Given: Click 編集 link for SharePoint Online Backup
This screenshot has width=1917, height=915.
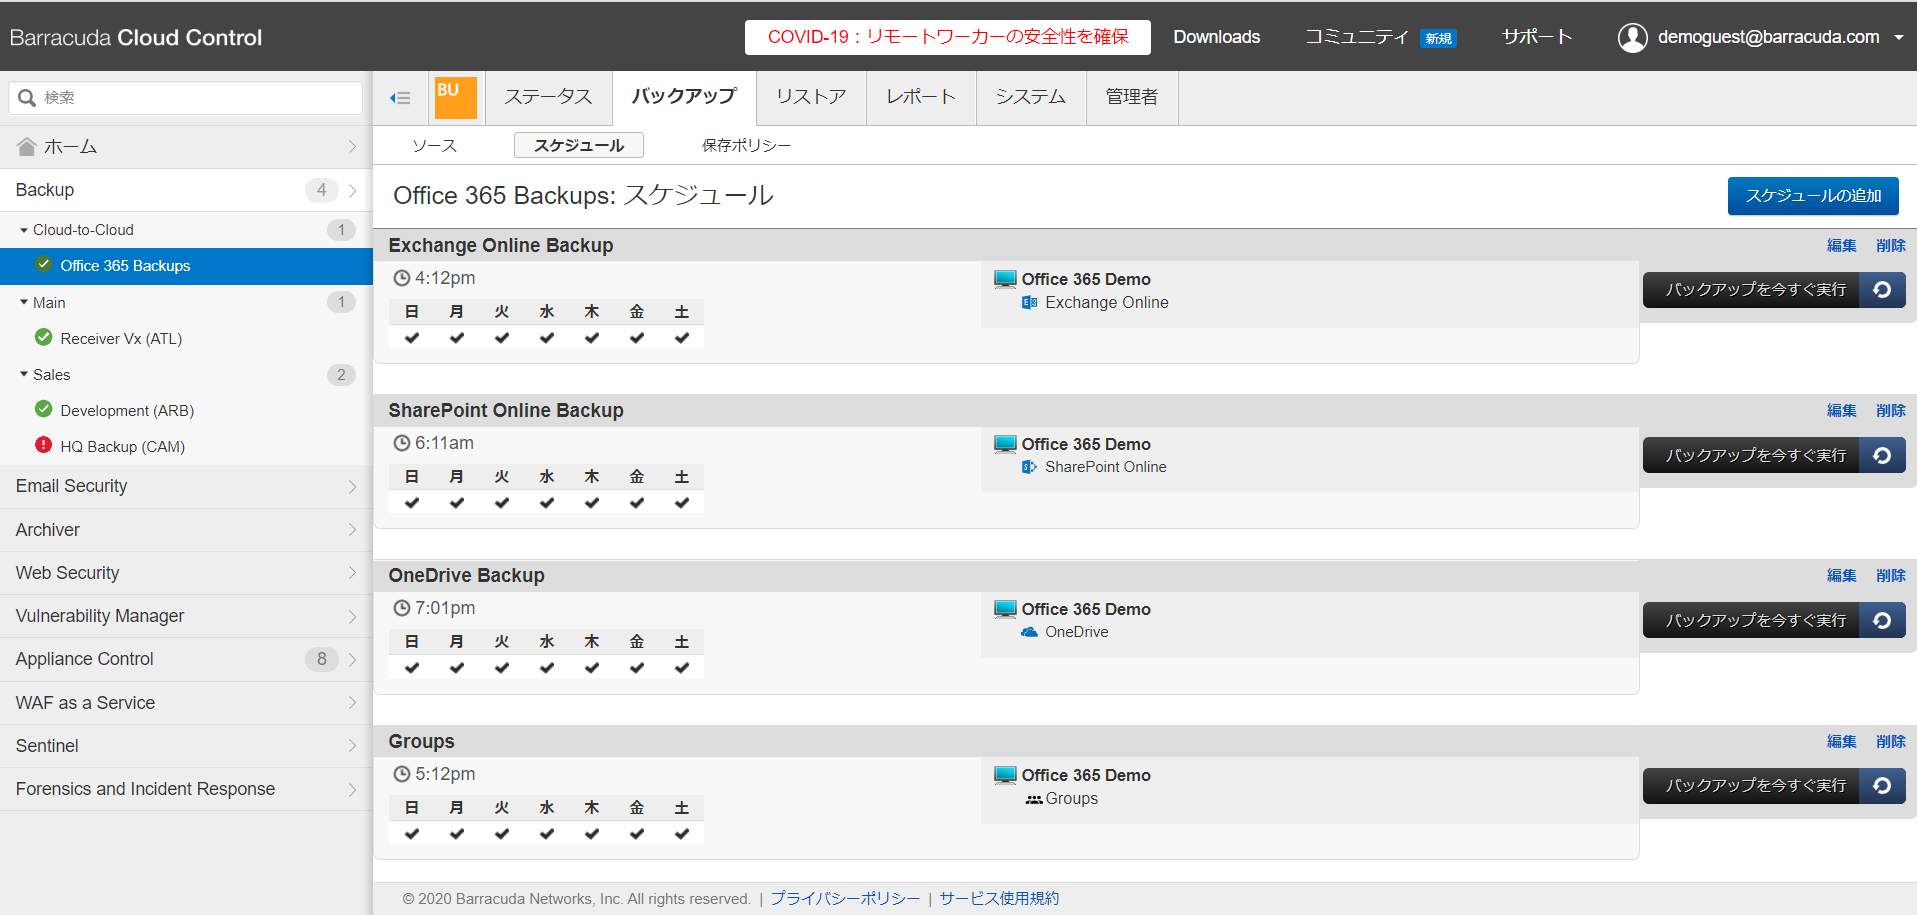Looking at the screenshot, I should point(1841,411).
